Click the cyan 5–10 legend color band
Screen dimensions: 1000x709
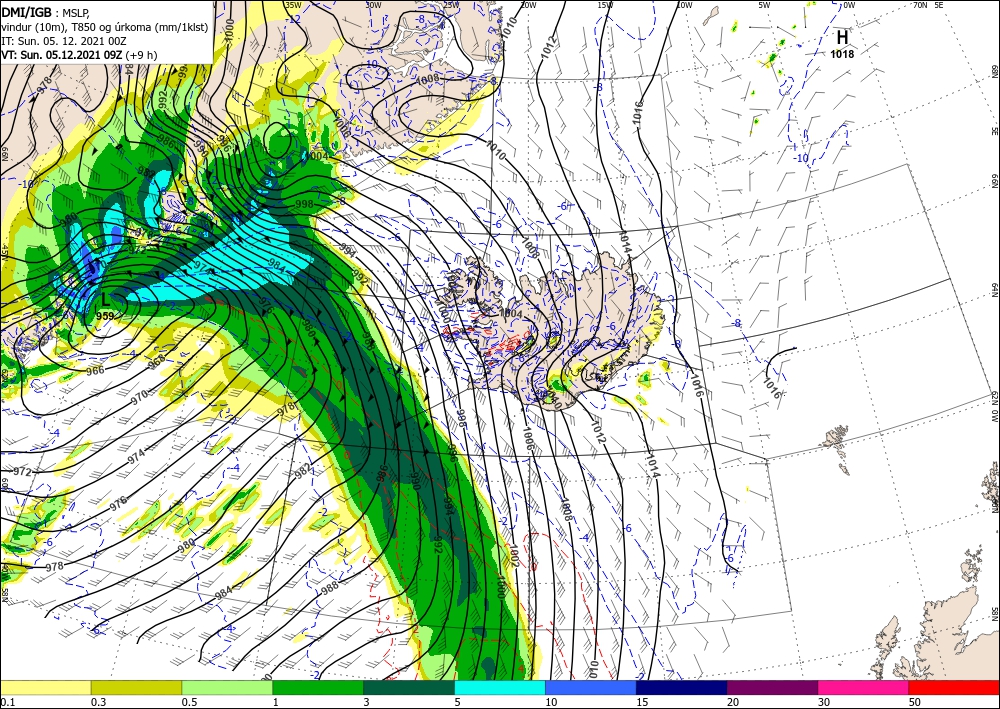pyautogui.click(x=500, y=687)
